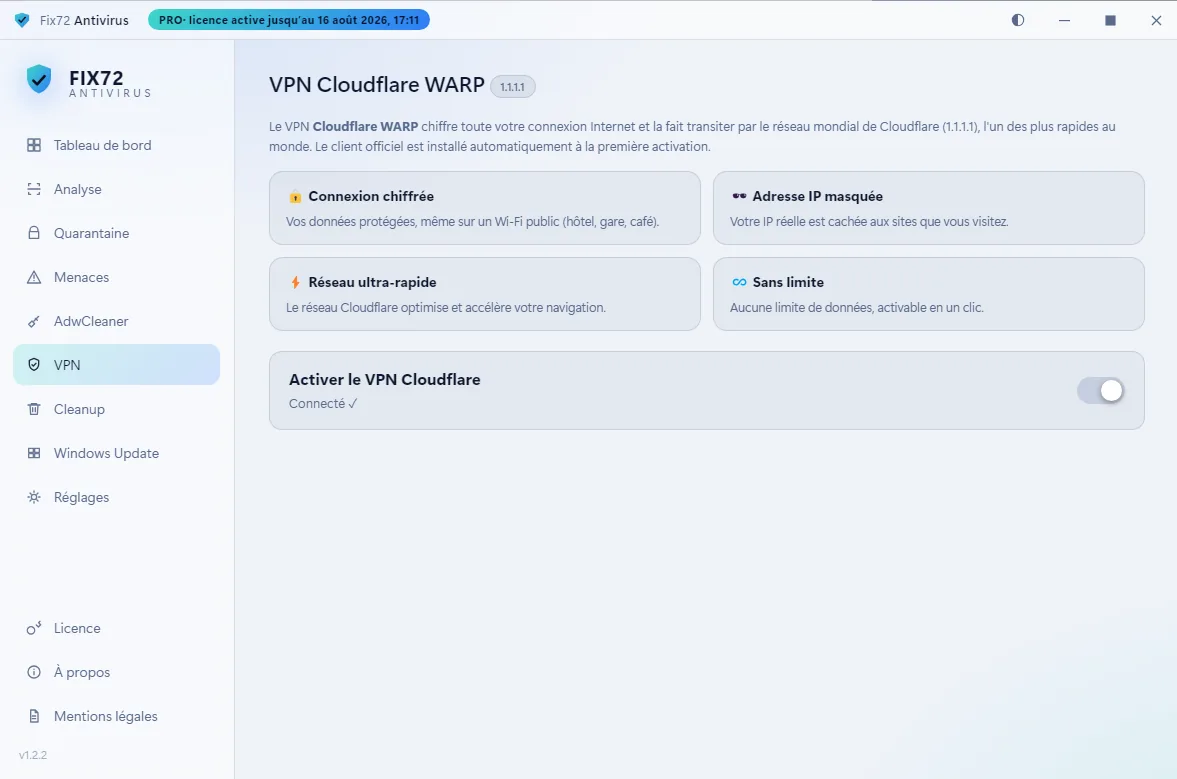Viewport: 1177px width, 779px height.
Task: Open the Réglages settings page
Action: tap(116, 497)
